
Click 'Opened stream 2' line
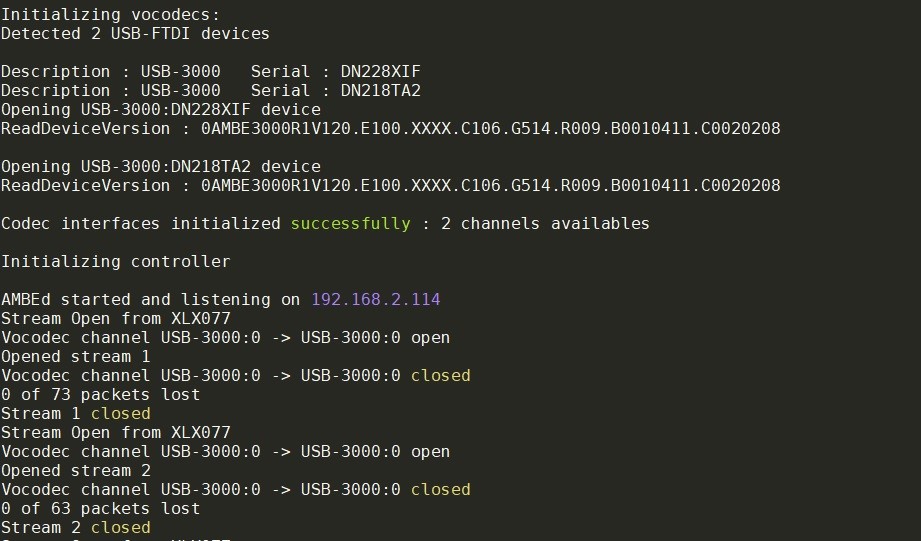(x=76, y=471)
